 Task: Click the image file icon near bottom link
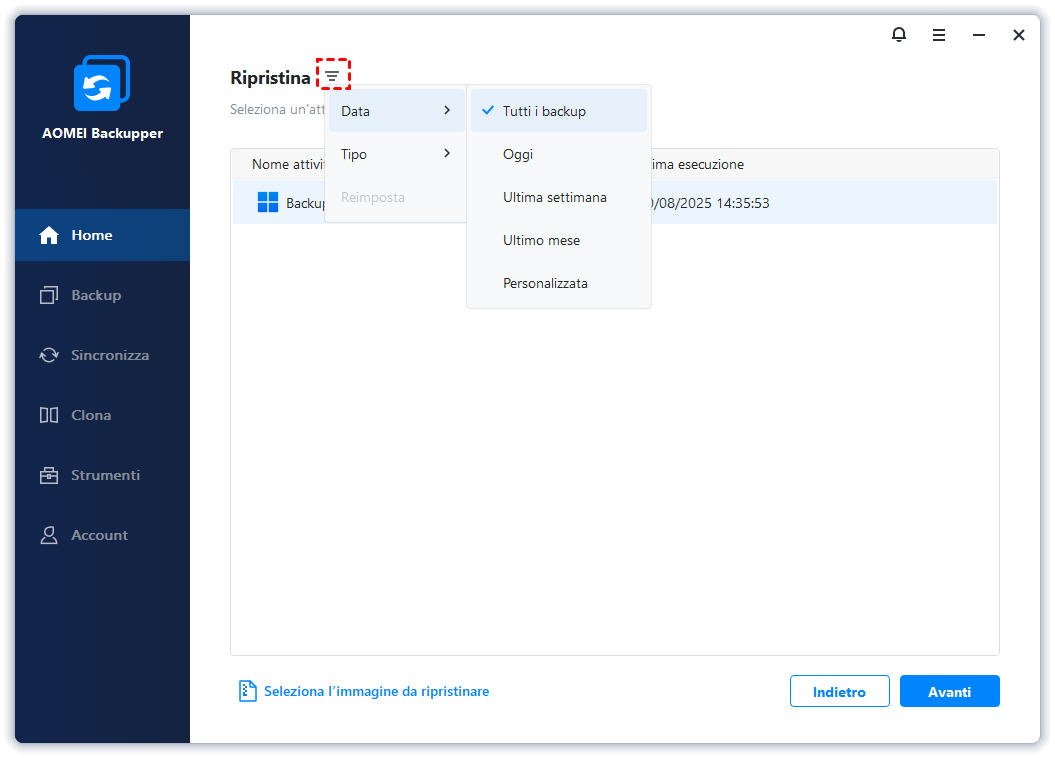point(248,691)
